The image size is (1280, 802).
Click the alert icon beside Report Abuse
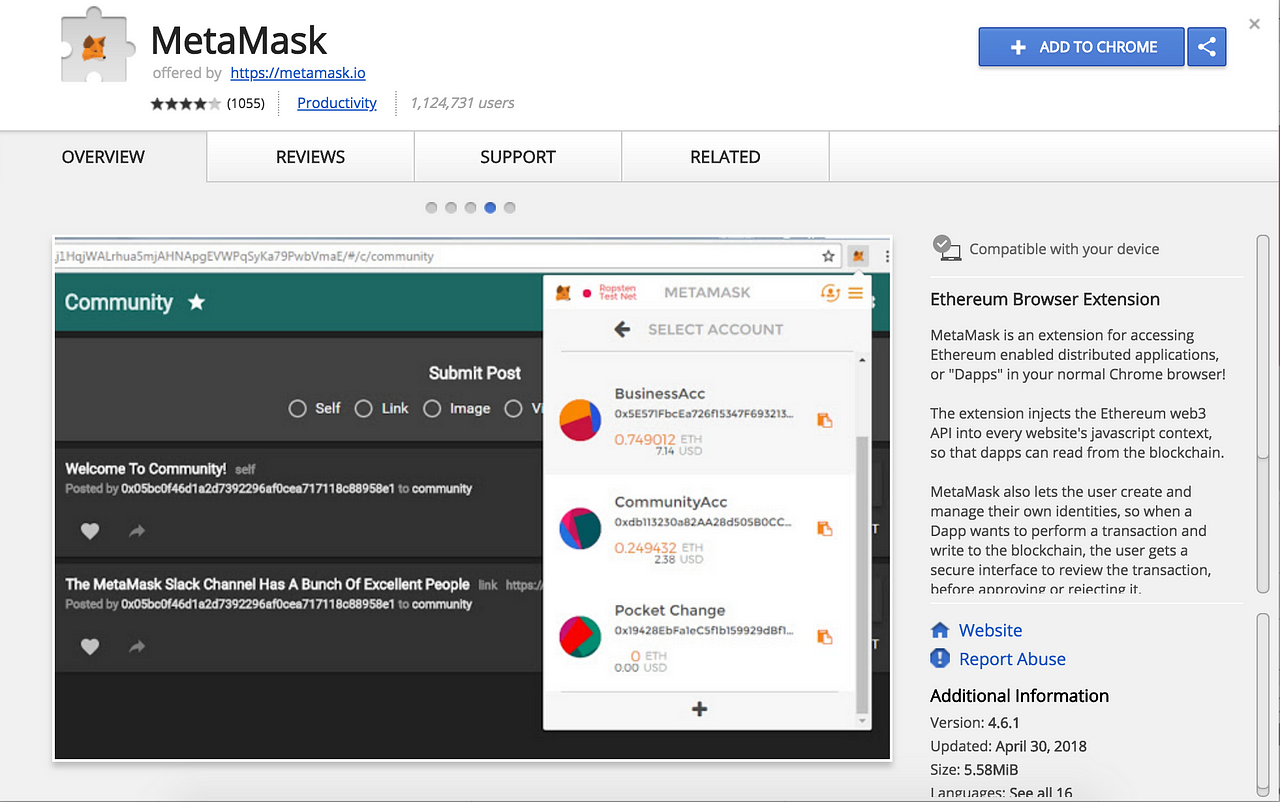click(940, 658)
